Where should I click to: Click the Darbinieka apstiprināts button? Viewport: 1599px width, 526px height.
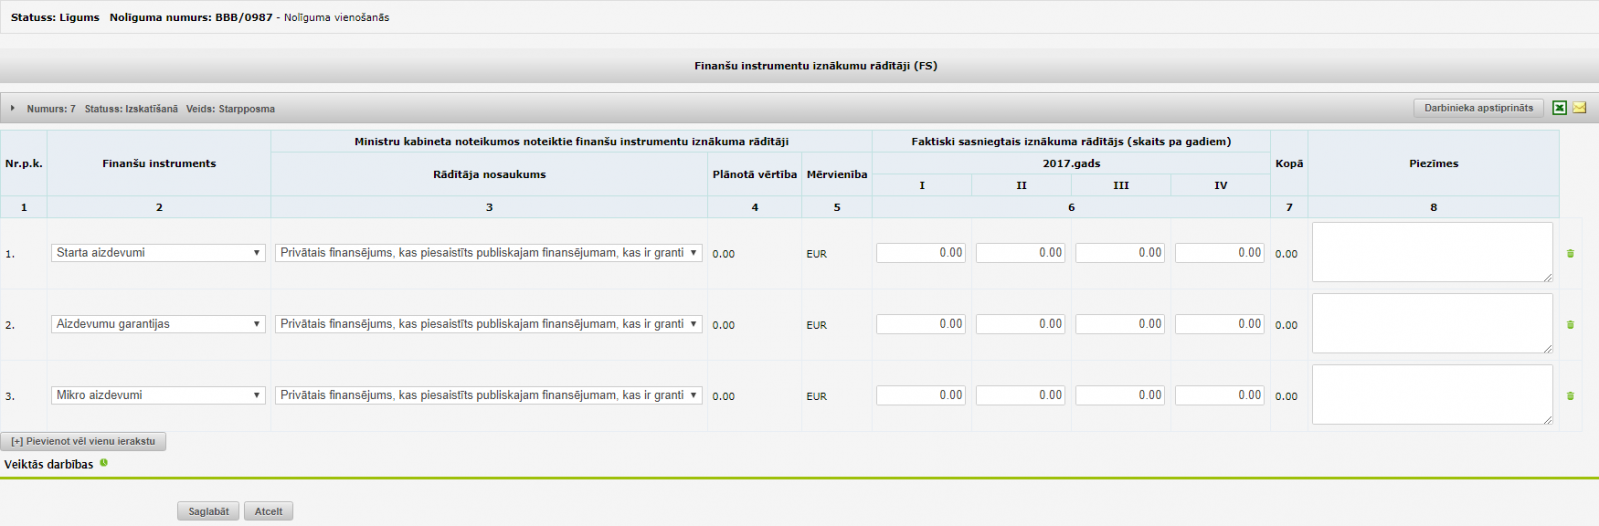tap(1478, 108)
